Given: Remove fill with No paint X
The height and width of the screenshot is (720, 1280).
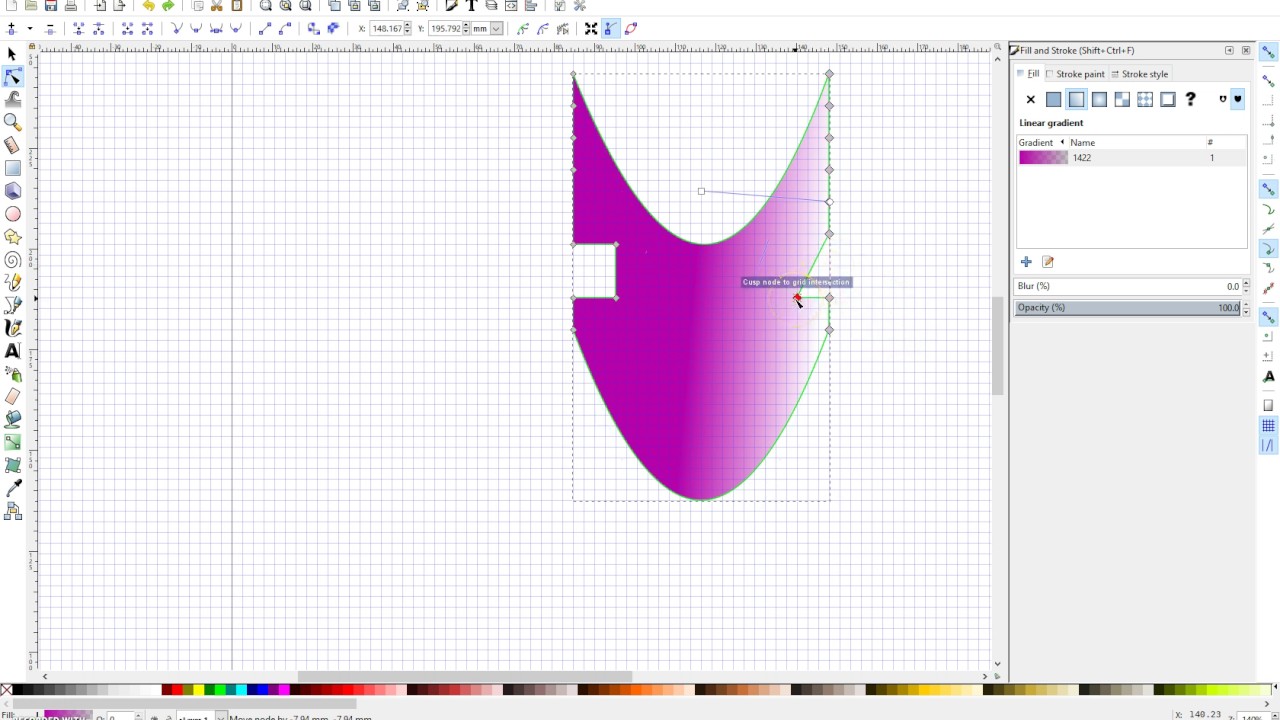Looking at the screenshot, I should tap(1031, 99).
